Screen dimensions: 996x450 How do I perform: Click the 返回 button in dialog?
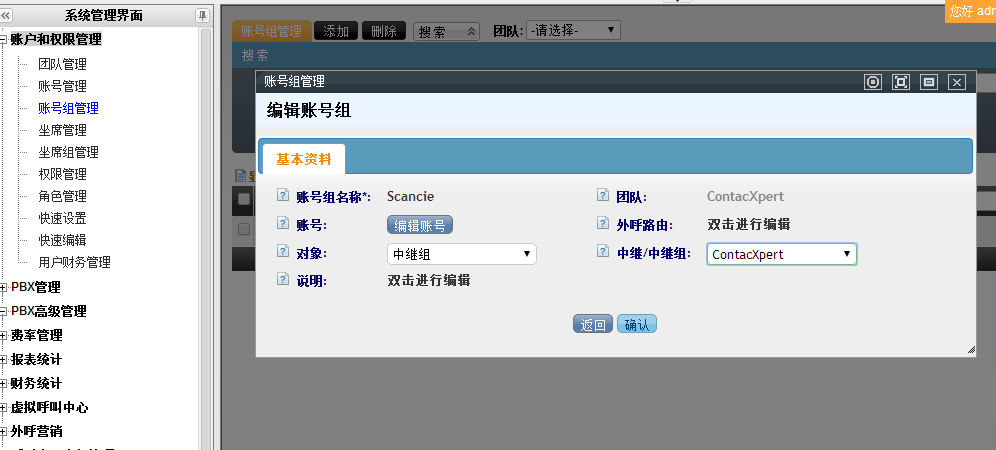tap(592, 324)
